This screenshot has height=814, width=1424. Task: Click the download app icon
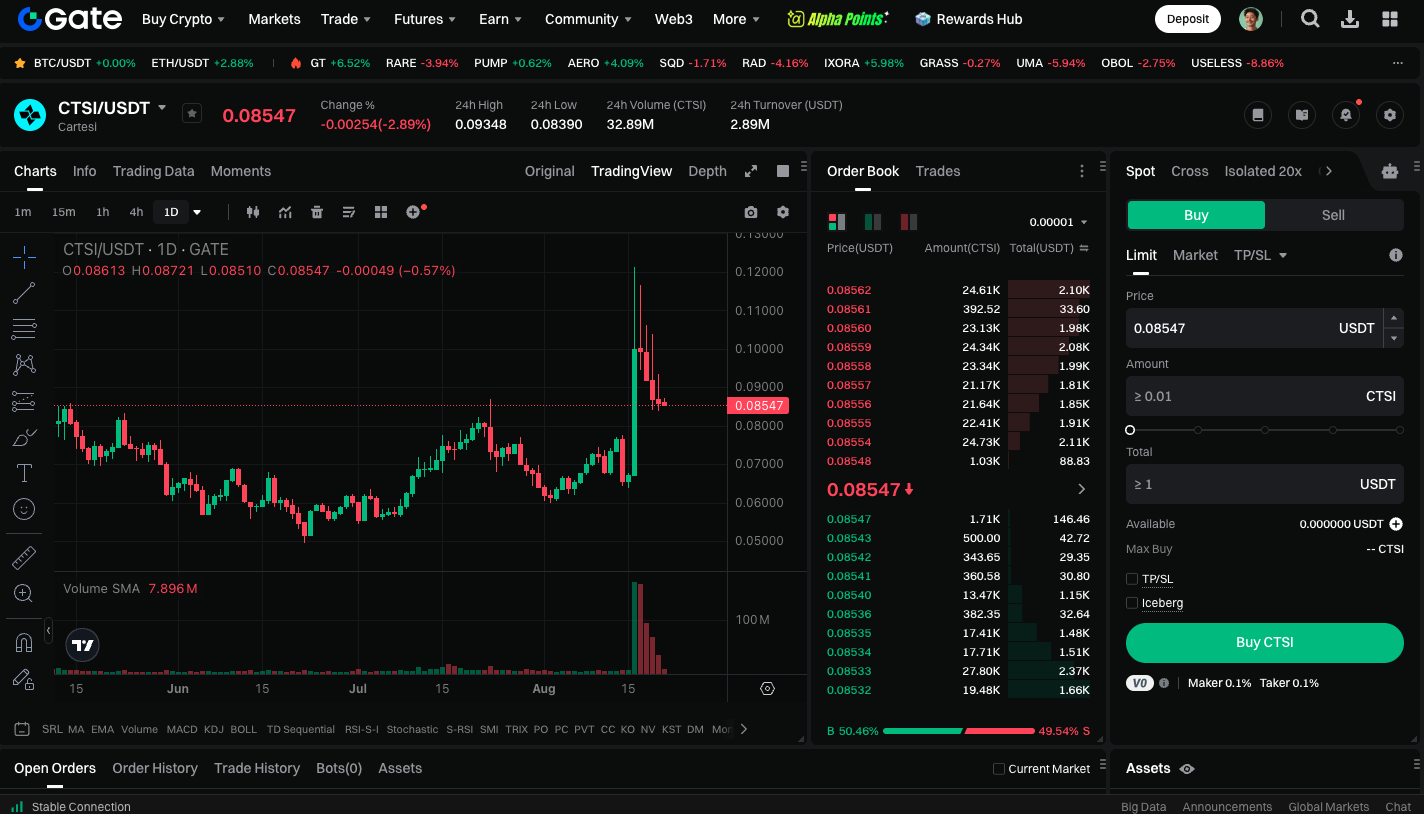pos(1350,19)
